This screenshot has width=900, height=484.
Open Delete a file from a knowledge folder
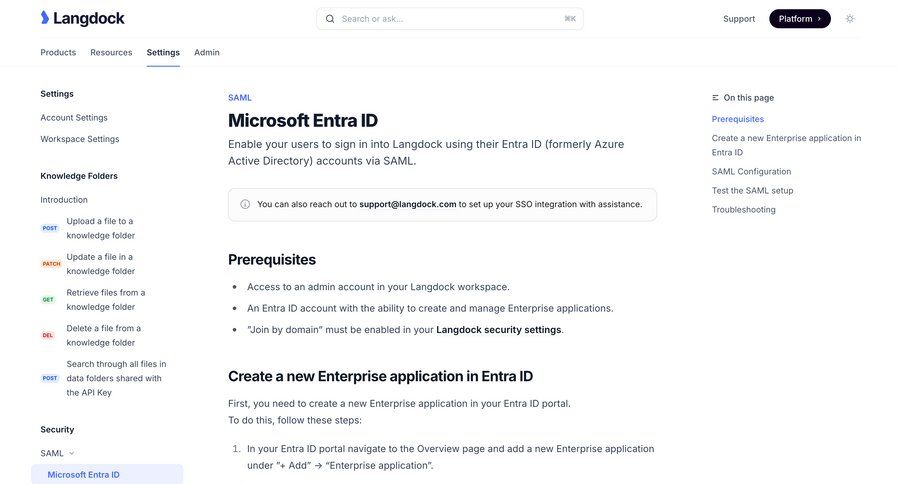pyautogui.click(x=103, y=335)
